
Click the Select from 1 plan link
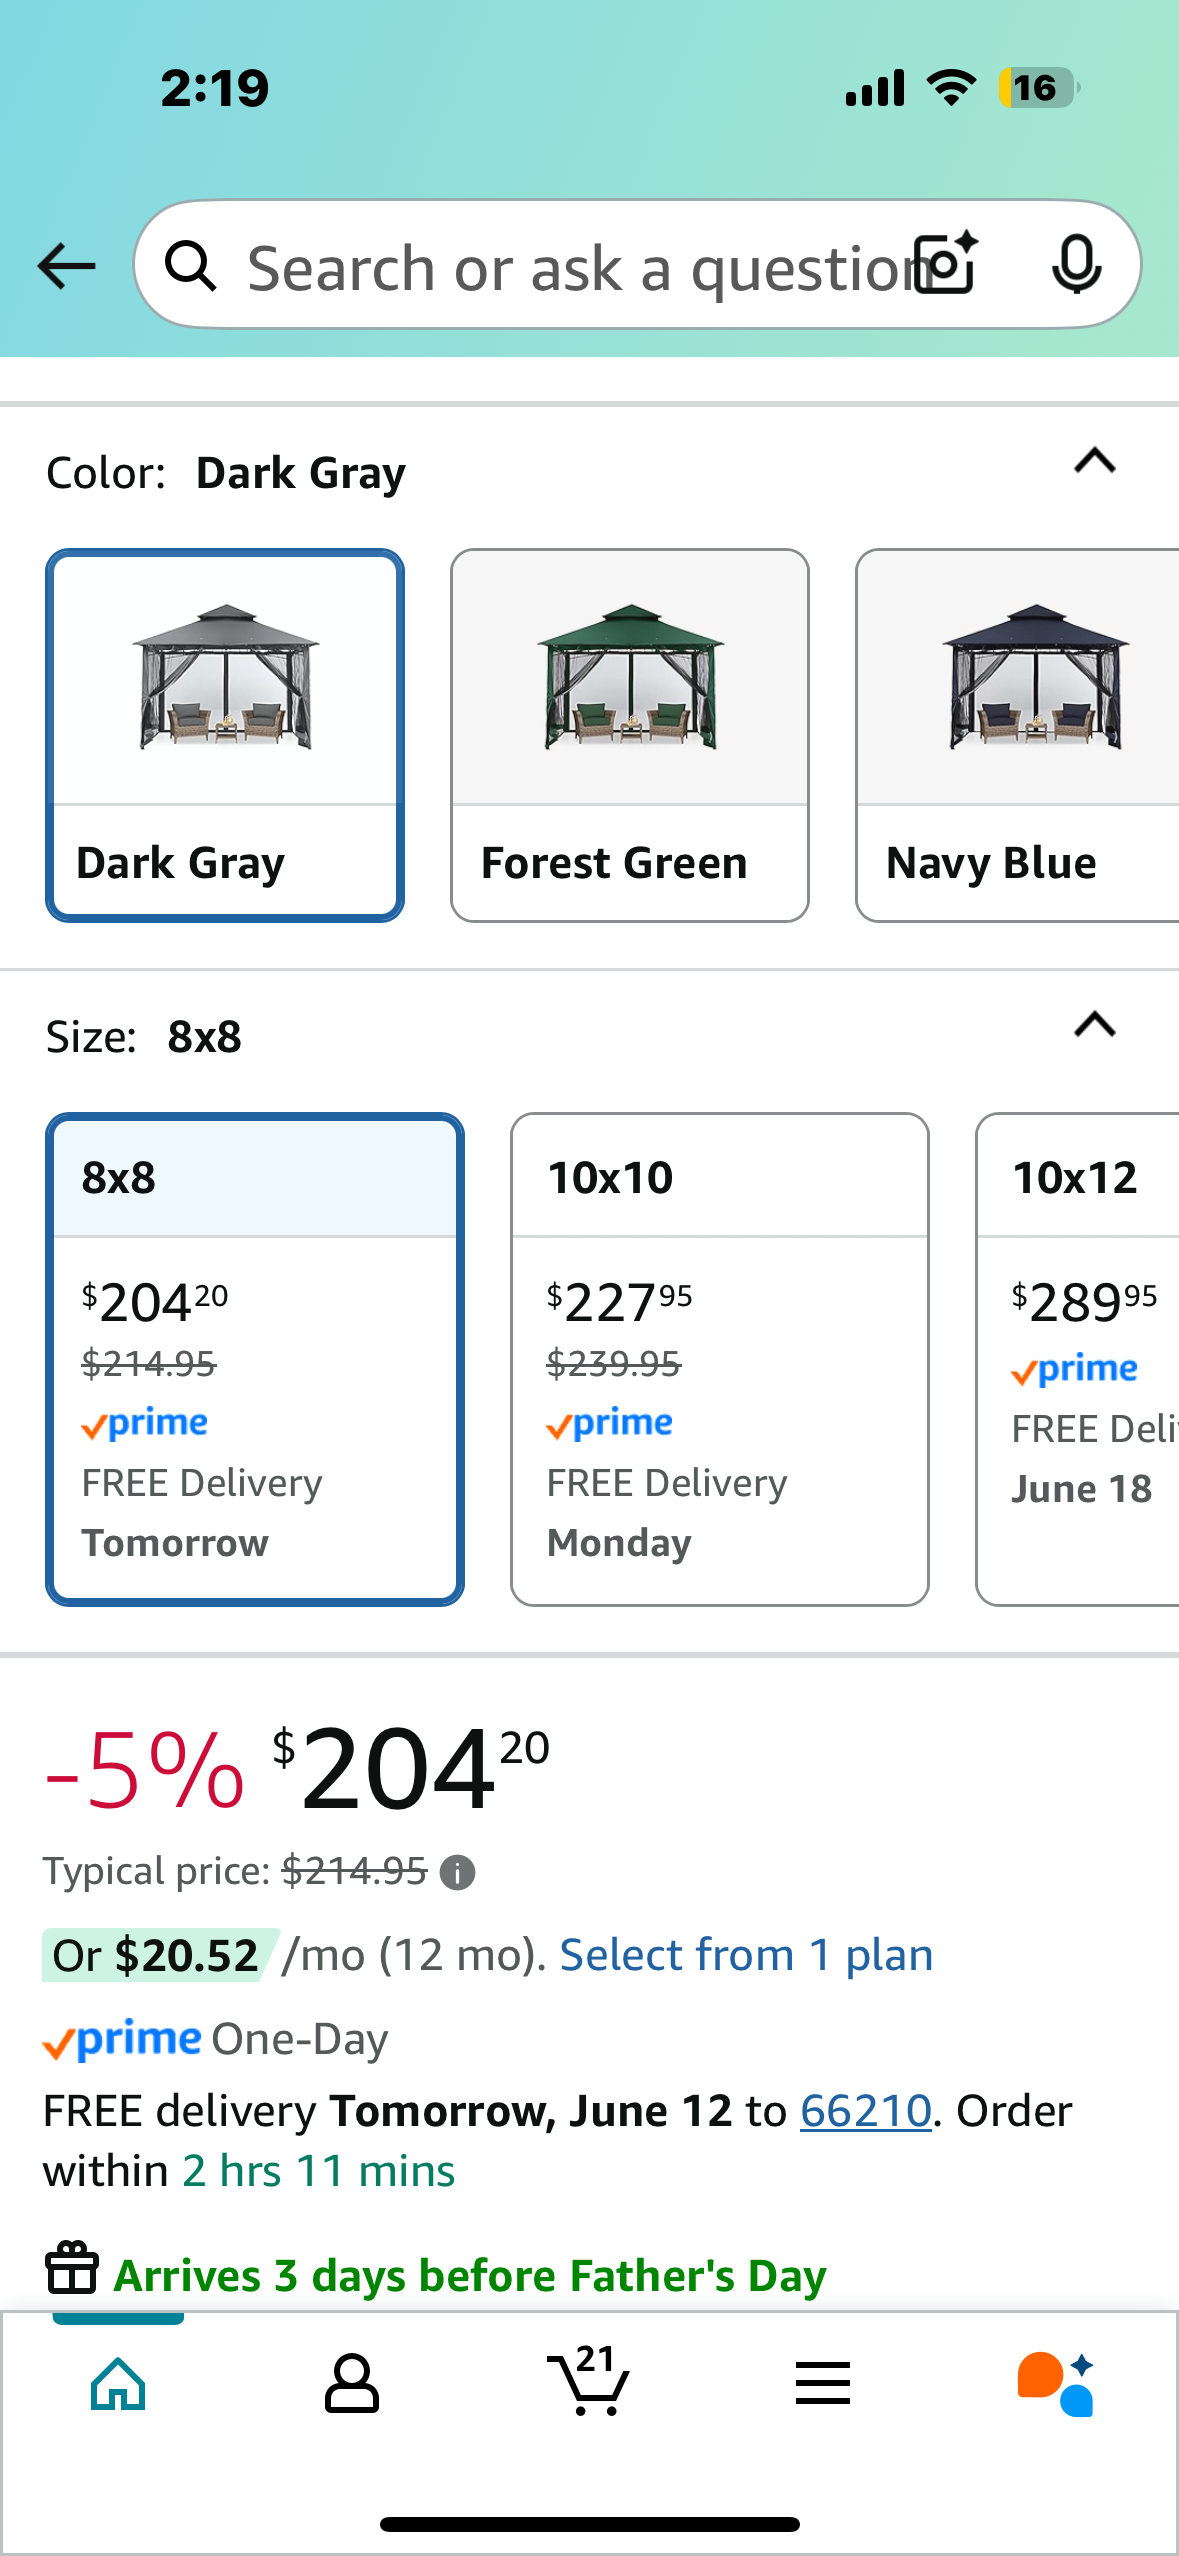(746, 1955)
